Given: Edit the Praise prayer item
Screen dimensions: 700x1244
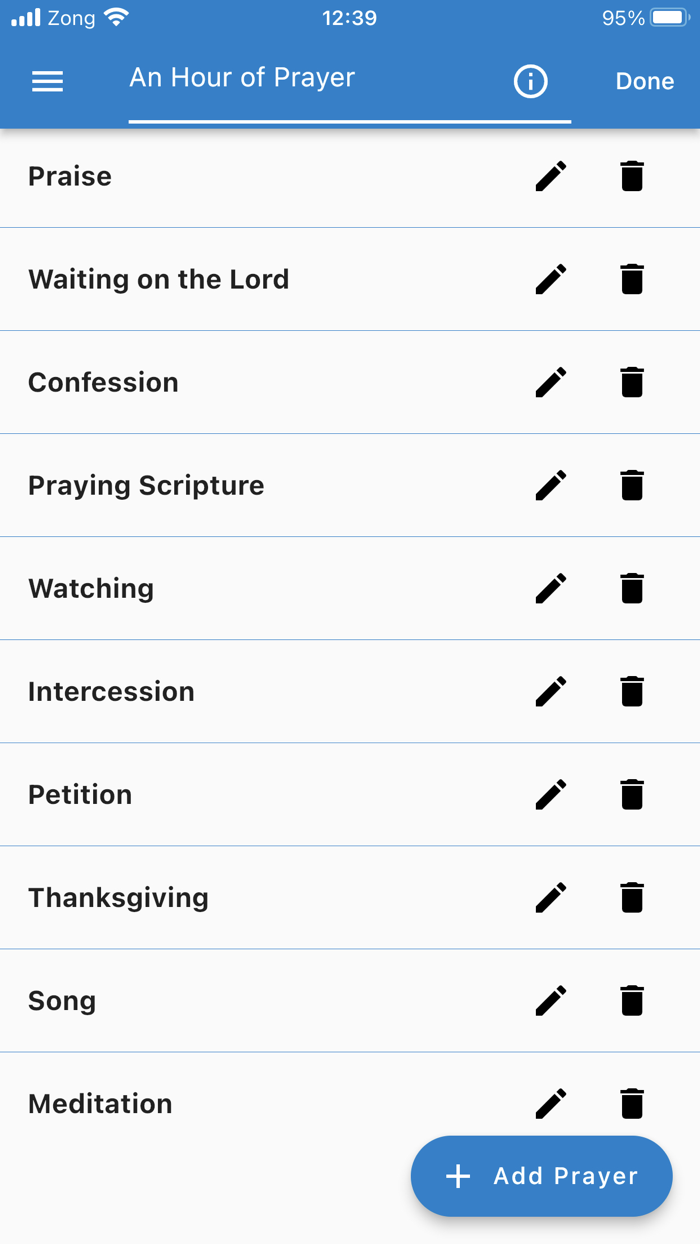Looking at the screenshot, I should point(550,176).
